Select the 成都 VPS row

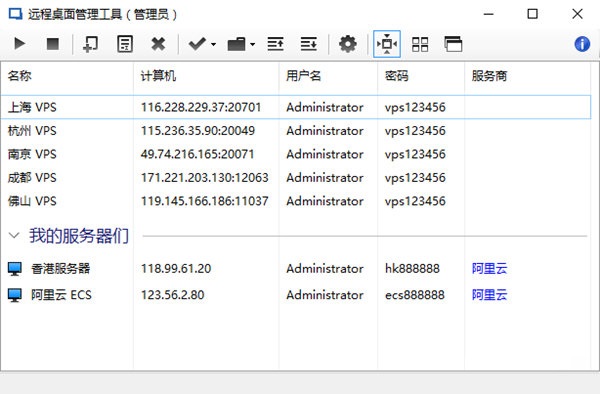pyautogui.click(x=296, y=177)
